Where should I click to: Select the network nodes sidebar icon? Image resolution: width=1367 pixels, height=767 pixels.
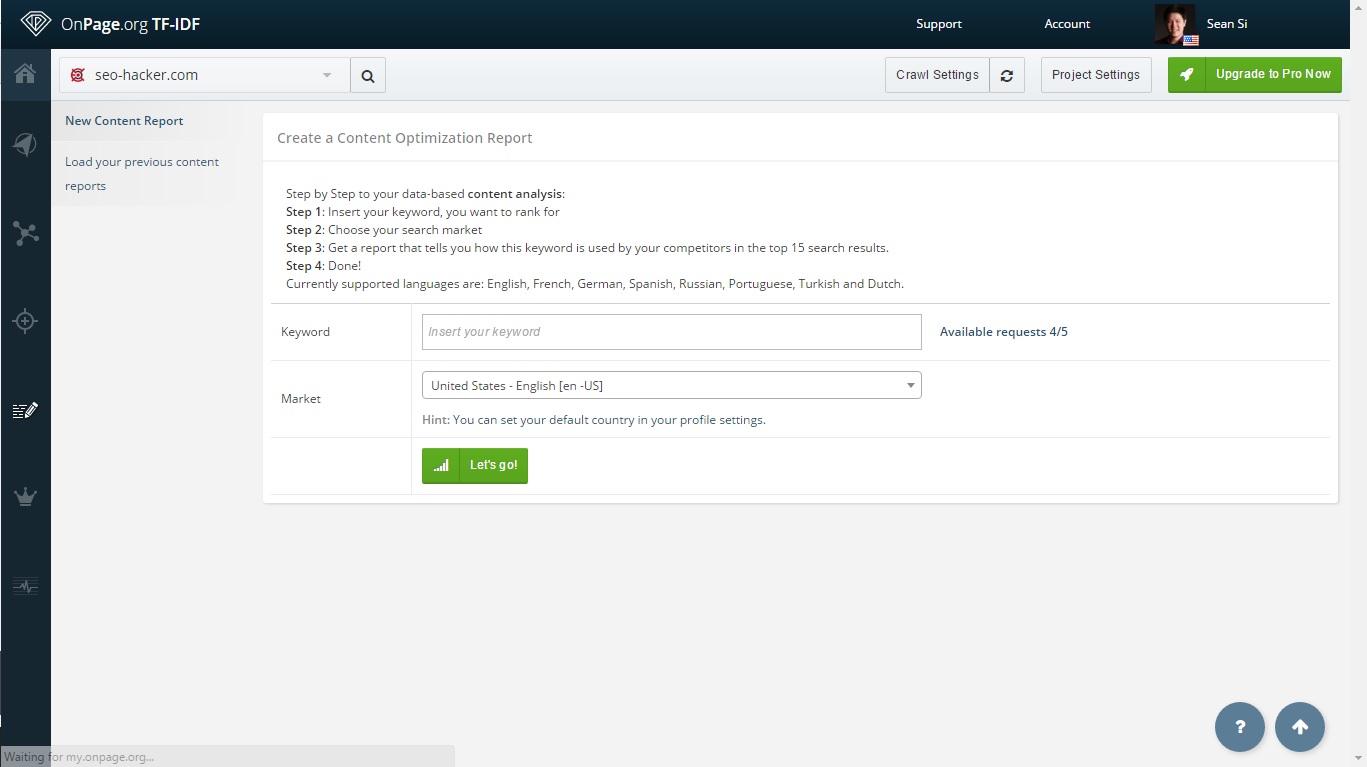pos(25,233)
